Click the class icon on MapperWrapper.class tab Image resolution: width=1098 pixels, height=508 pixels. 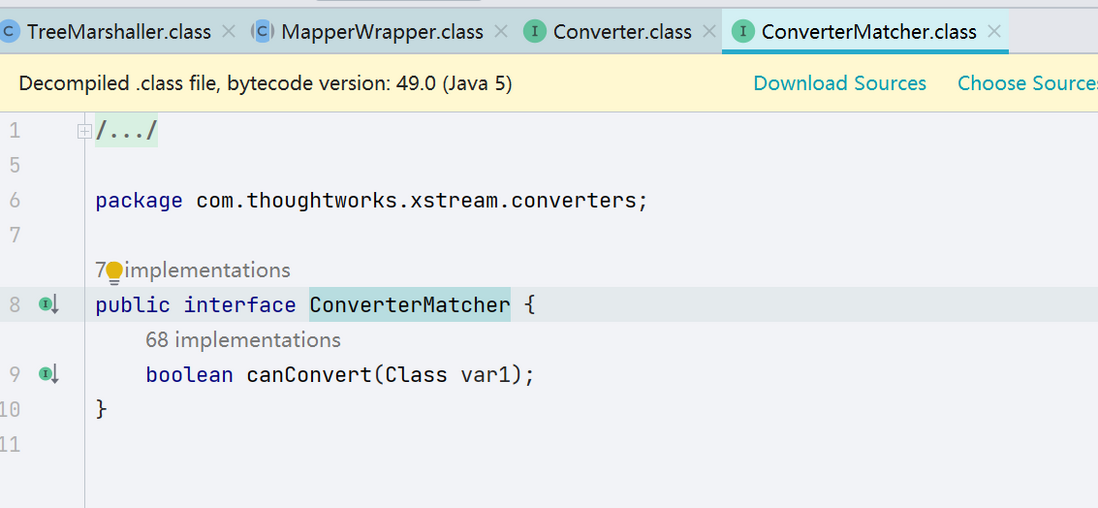[x=263, y=32]
